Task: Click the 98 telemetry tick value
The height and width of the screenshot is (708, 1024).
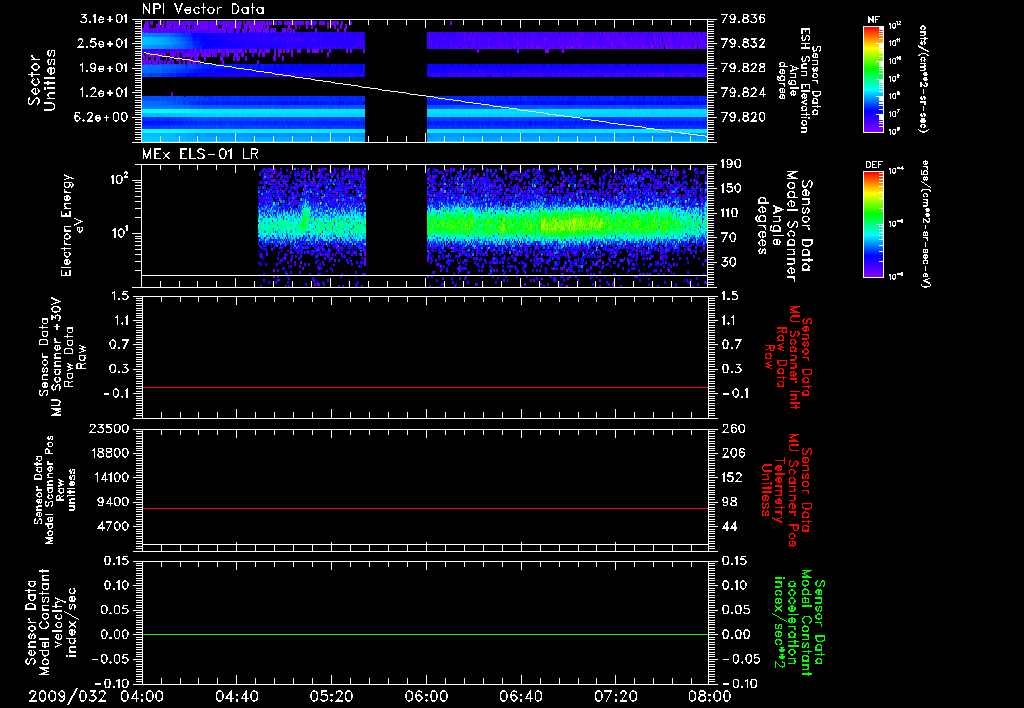Action: coord(729,502)
